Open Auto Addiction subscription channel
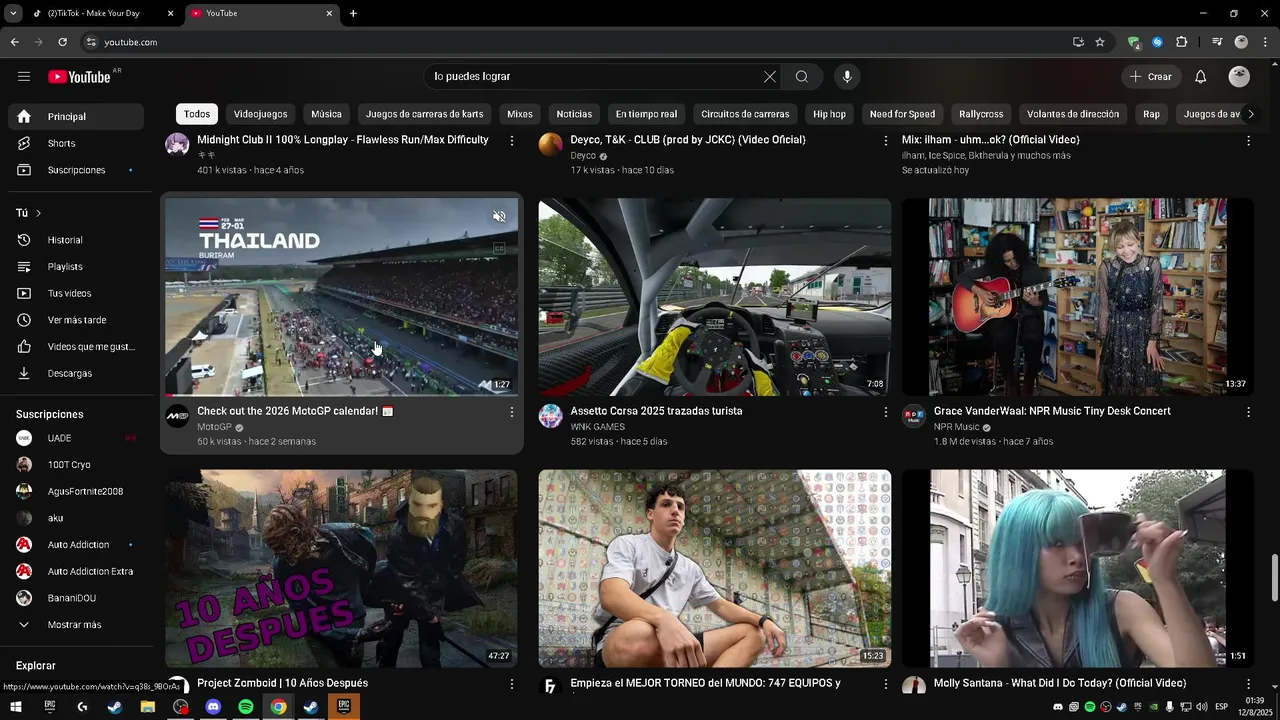 tap(76, 545)
